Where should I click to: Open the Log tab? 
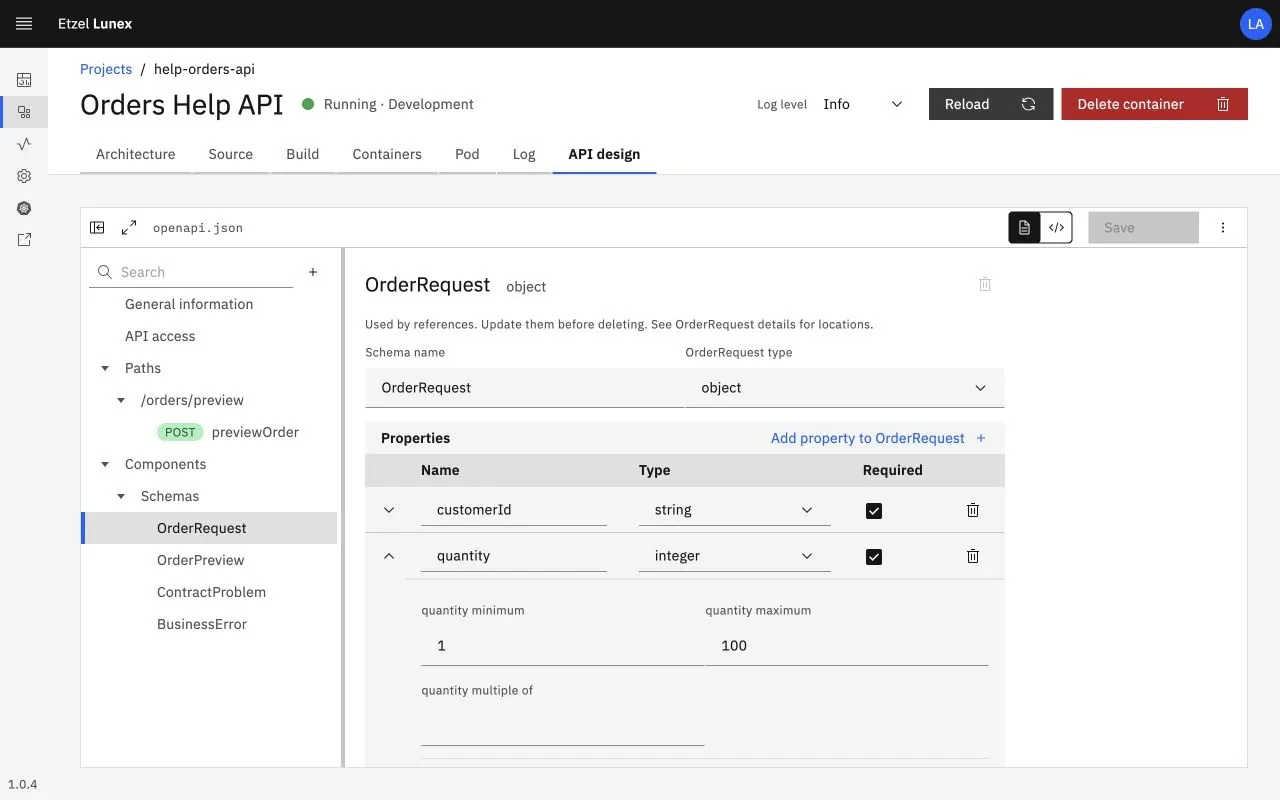[x=524, y=154]
